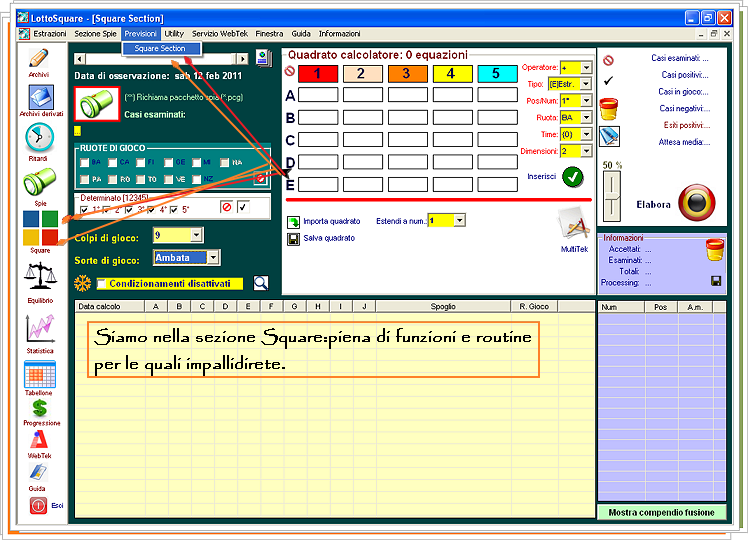This screenshot has height=540, width=748.
Task: Open the MultiTek icon
Action: point(572,225)
